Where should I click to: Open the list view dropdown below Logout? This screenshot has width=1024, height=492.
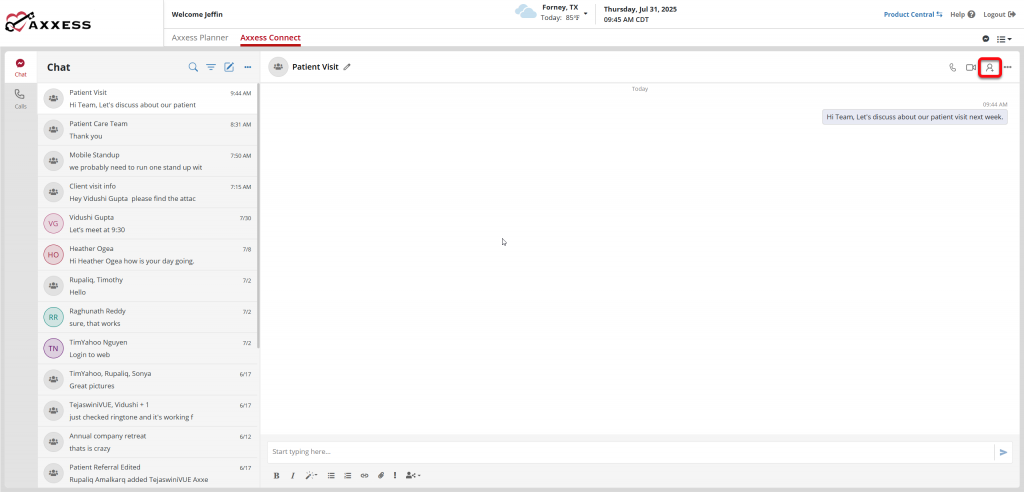coord(1004,38)
